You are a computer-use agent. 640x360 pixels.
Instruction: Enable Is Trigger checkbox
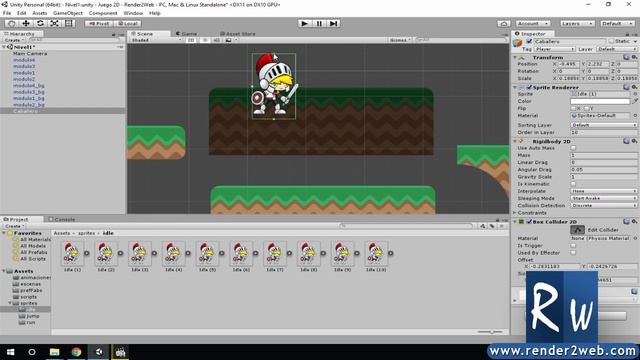coord(573,245)
